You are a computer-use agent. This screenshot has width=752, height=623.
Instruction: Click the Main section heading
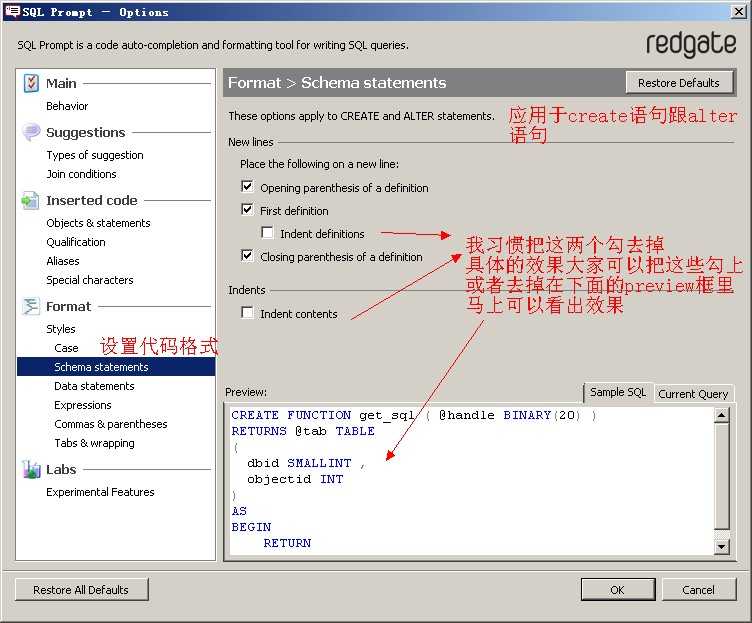tap(61, 83)
